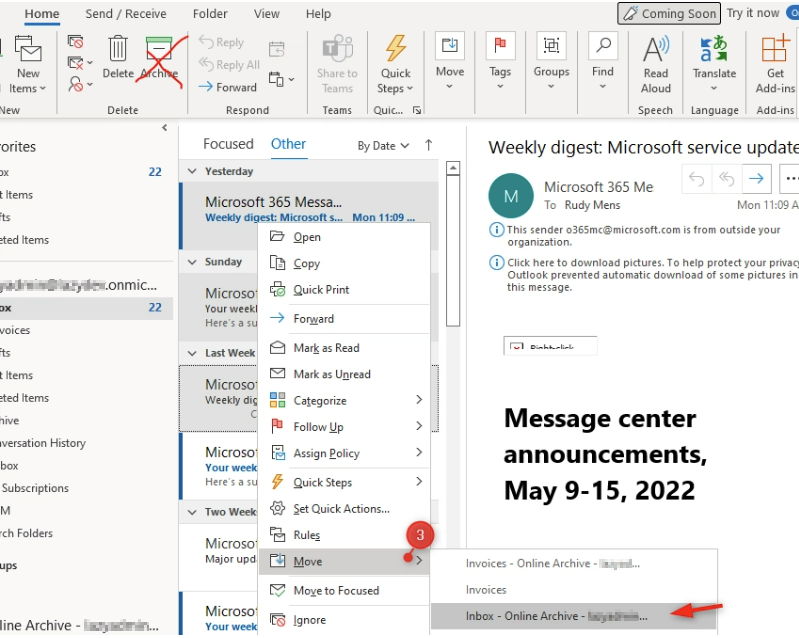Click reply-all arrows in reading pane
The width and height of the screenshot is (799, 638).
click(726, 178)
